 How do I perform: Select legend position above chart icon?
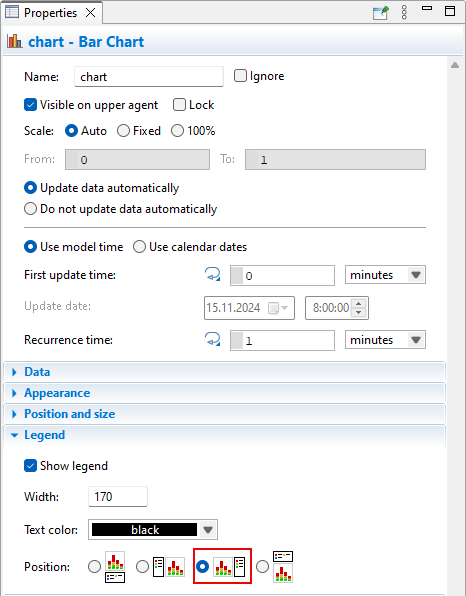pos(283,567)
